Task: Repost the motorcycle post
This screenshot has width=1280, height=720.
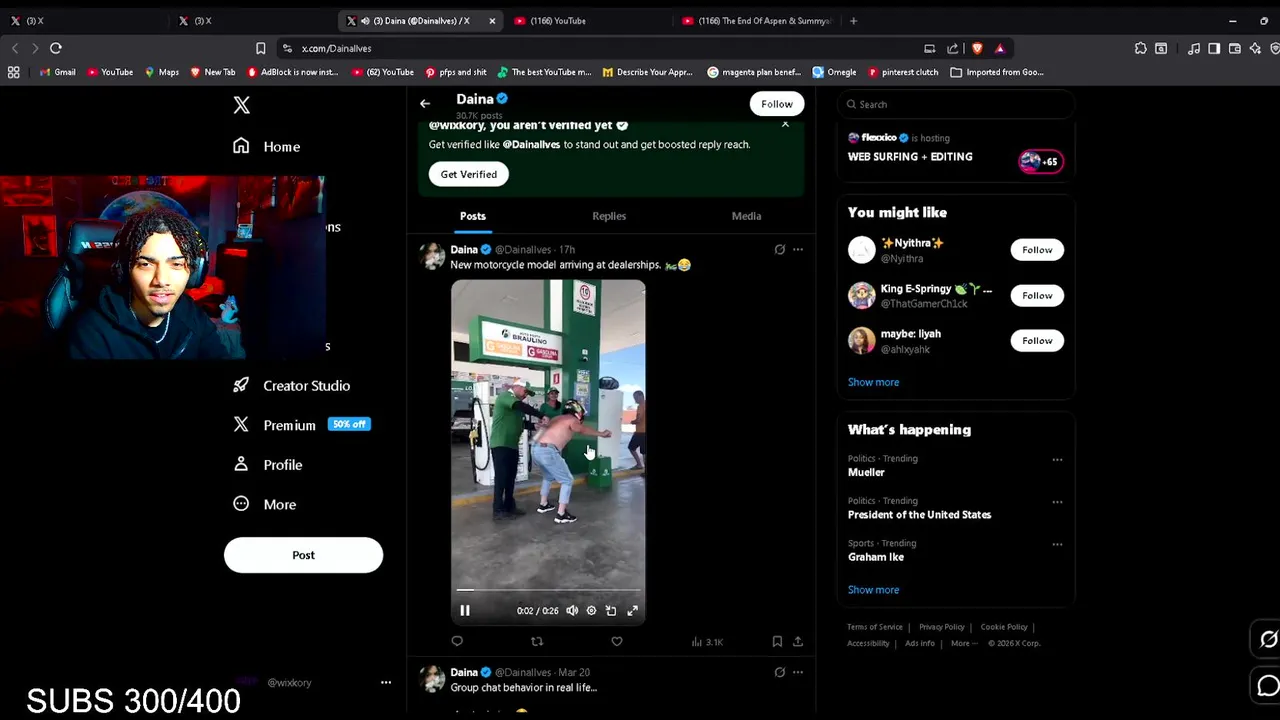Action: [537, 641]
